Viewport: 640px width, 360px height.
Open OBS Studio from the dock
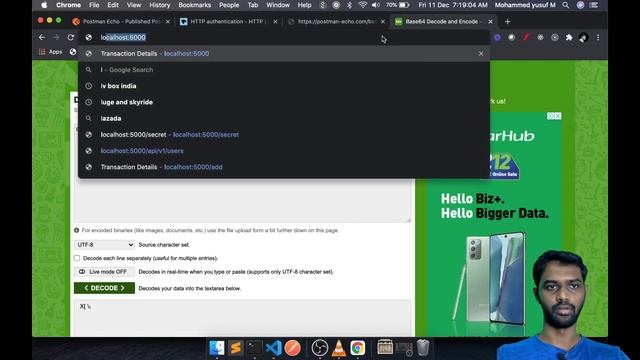[x=320, y=348]
